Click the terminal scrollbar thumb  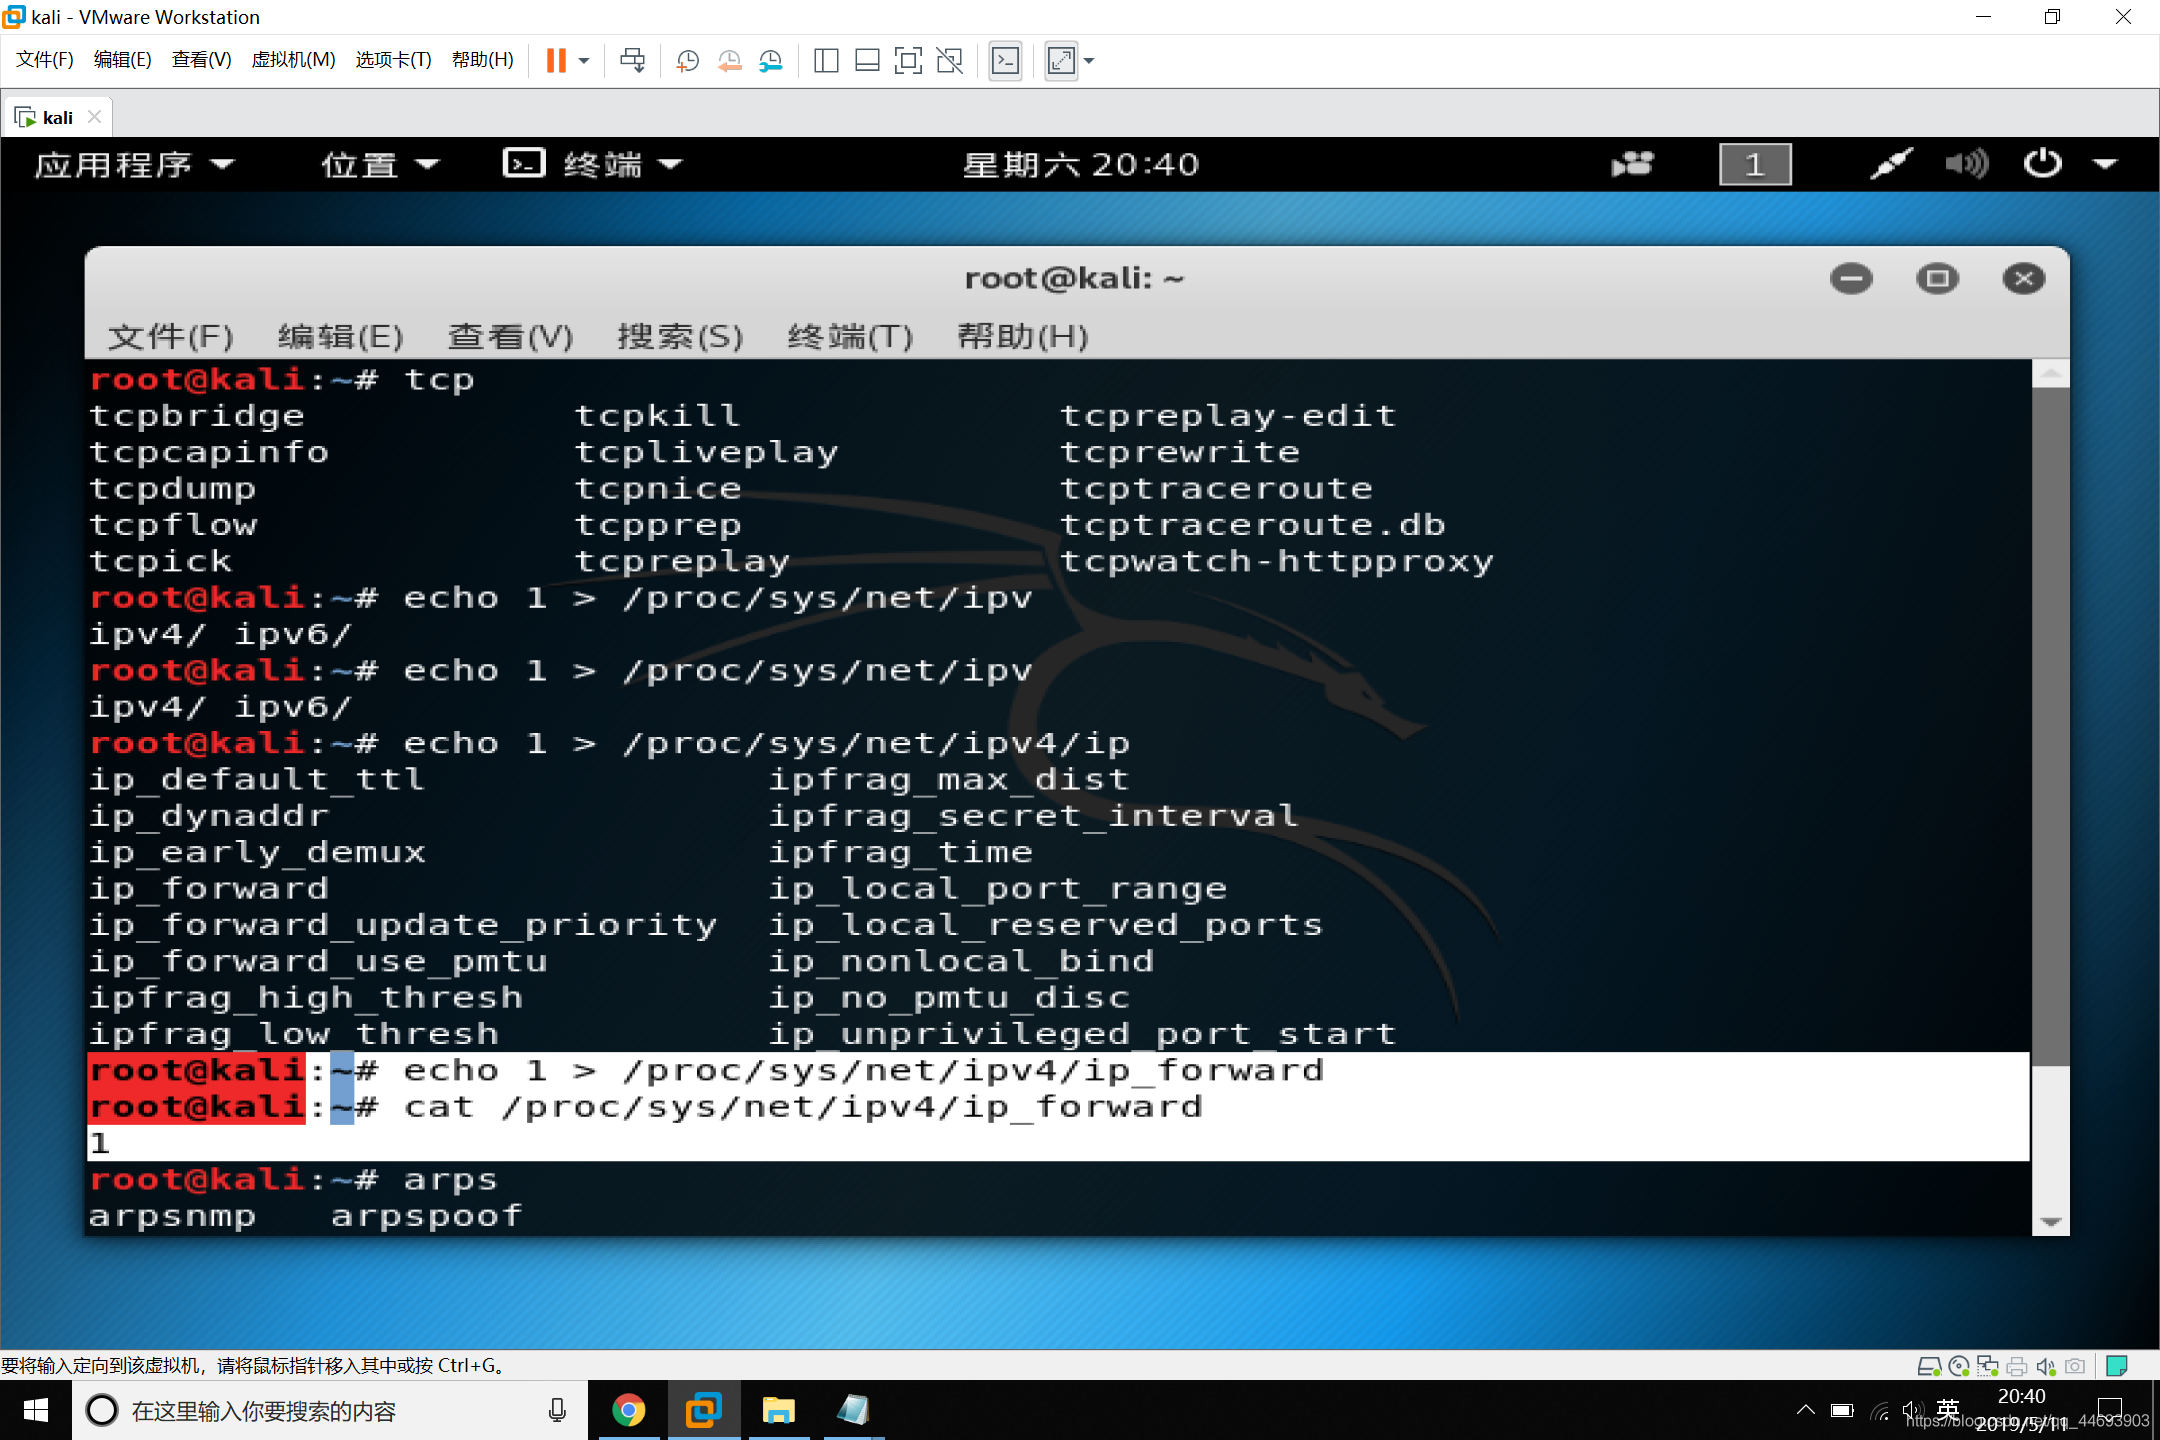click(2050, 726)
